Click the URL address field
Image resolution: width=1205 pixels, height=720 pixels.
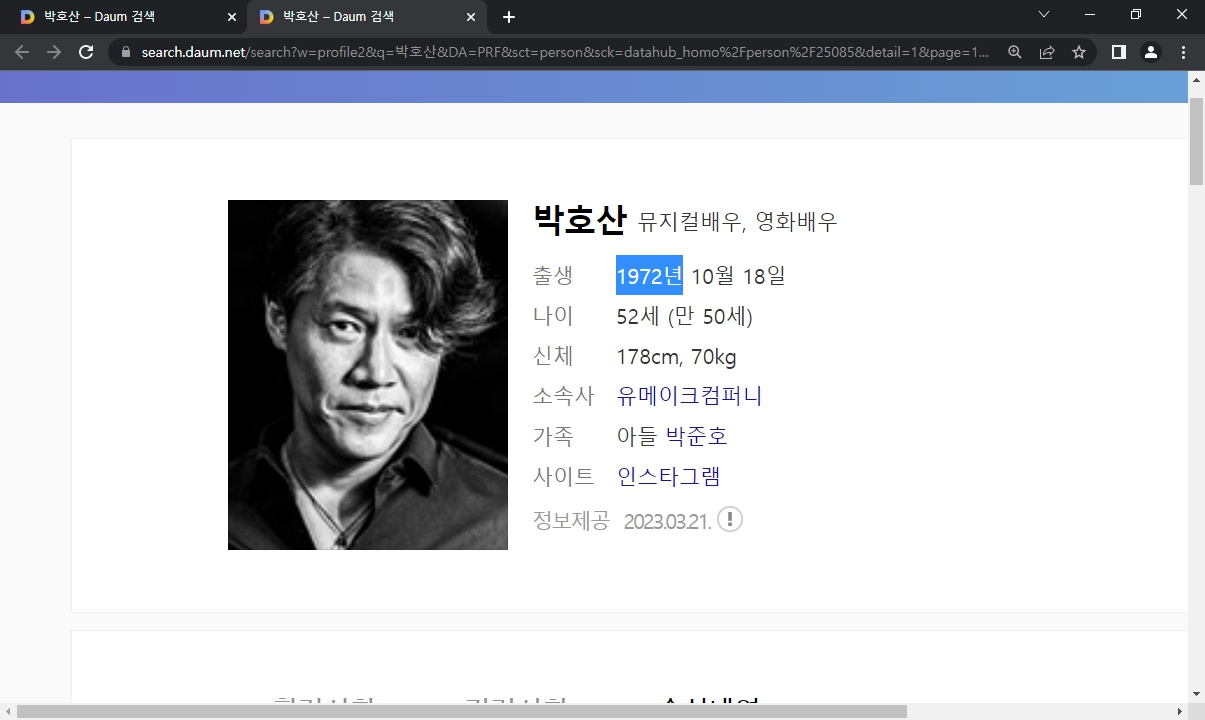565,52
